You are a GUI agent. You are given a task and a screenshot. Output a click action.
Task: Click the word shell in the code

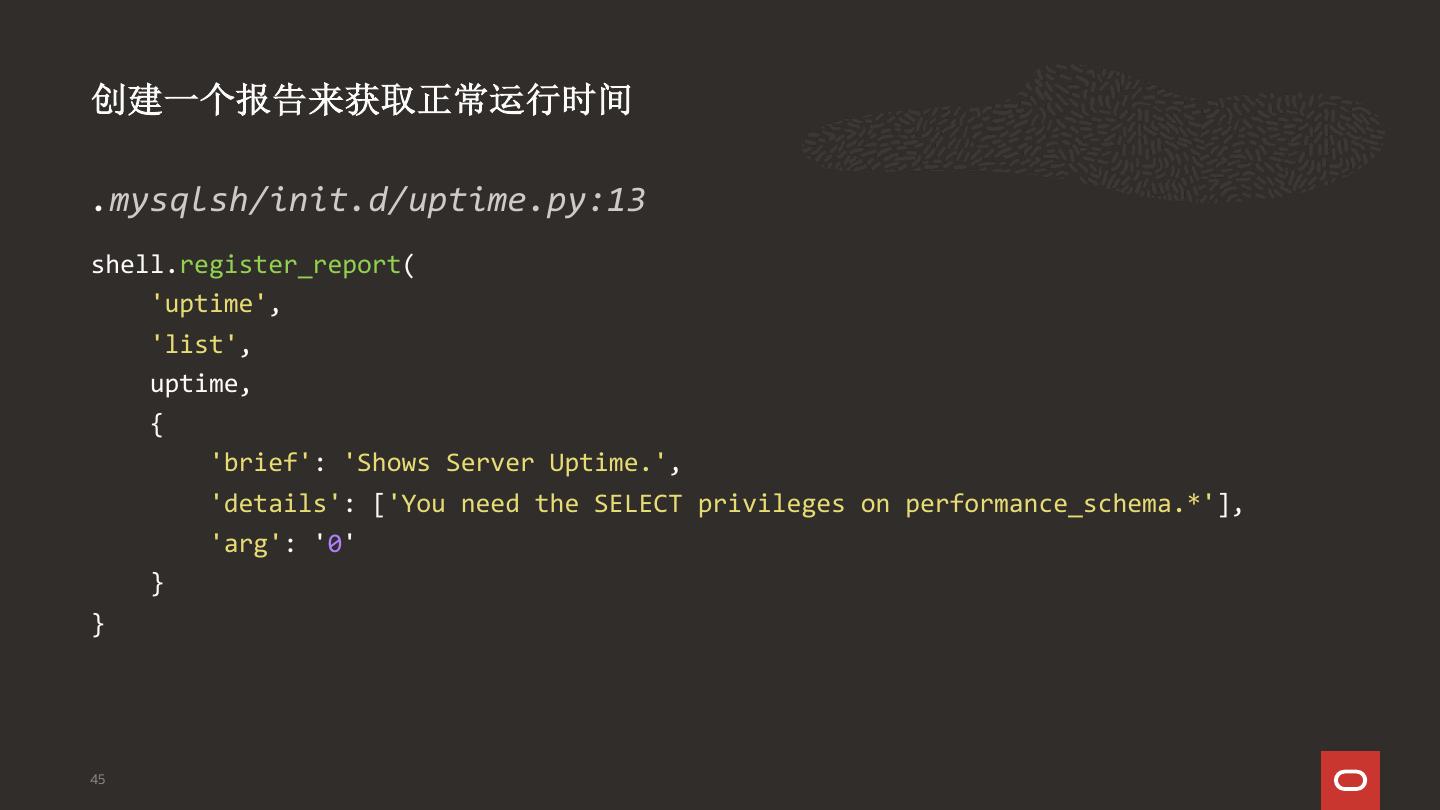point(127,265)
